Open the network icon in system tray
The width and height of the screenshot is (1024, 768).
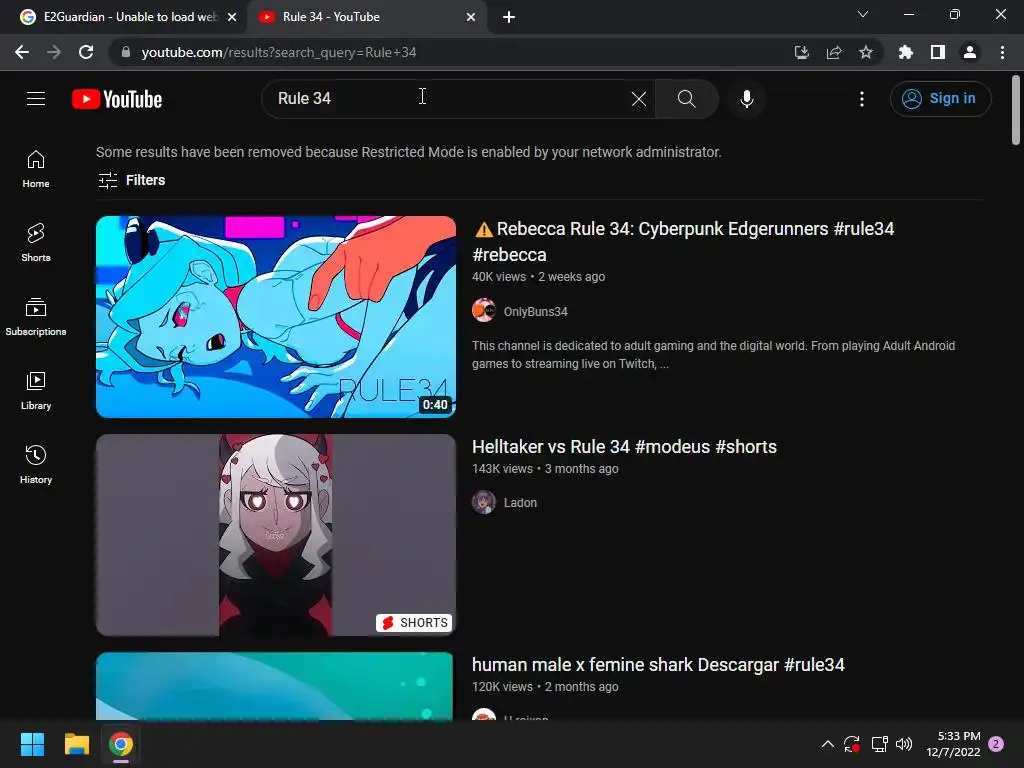coord(879,744)
